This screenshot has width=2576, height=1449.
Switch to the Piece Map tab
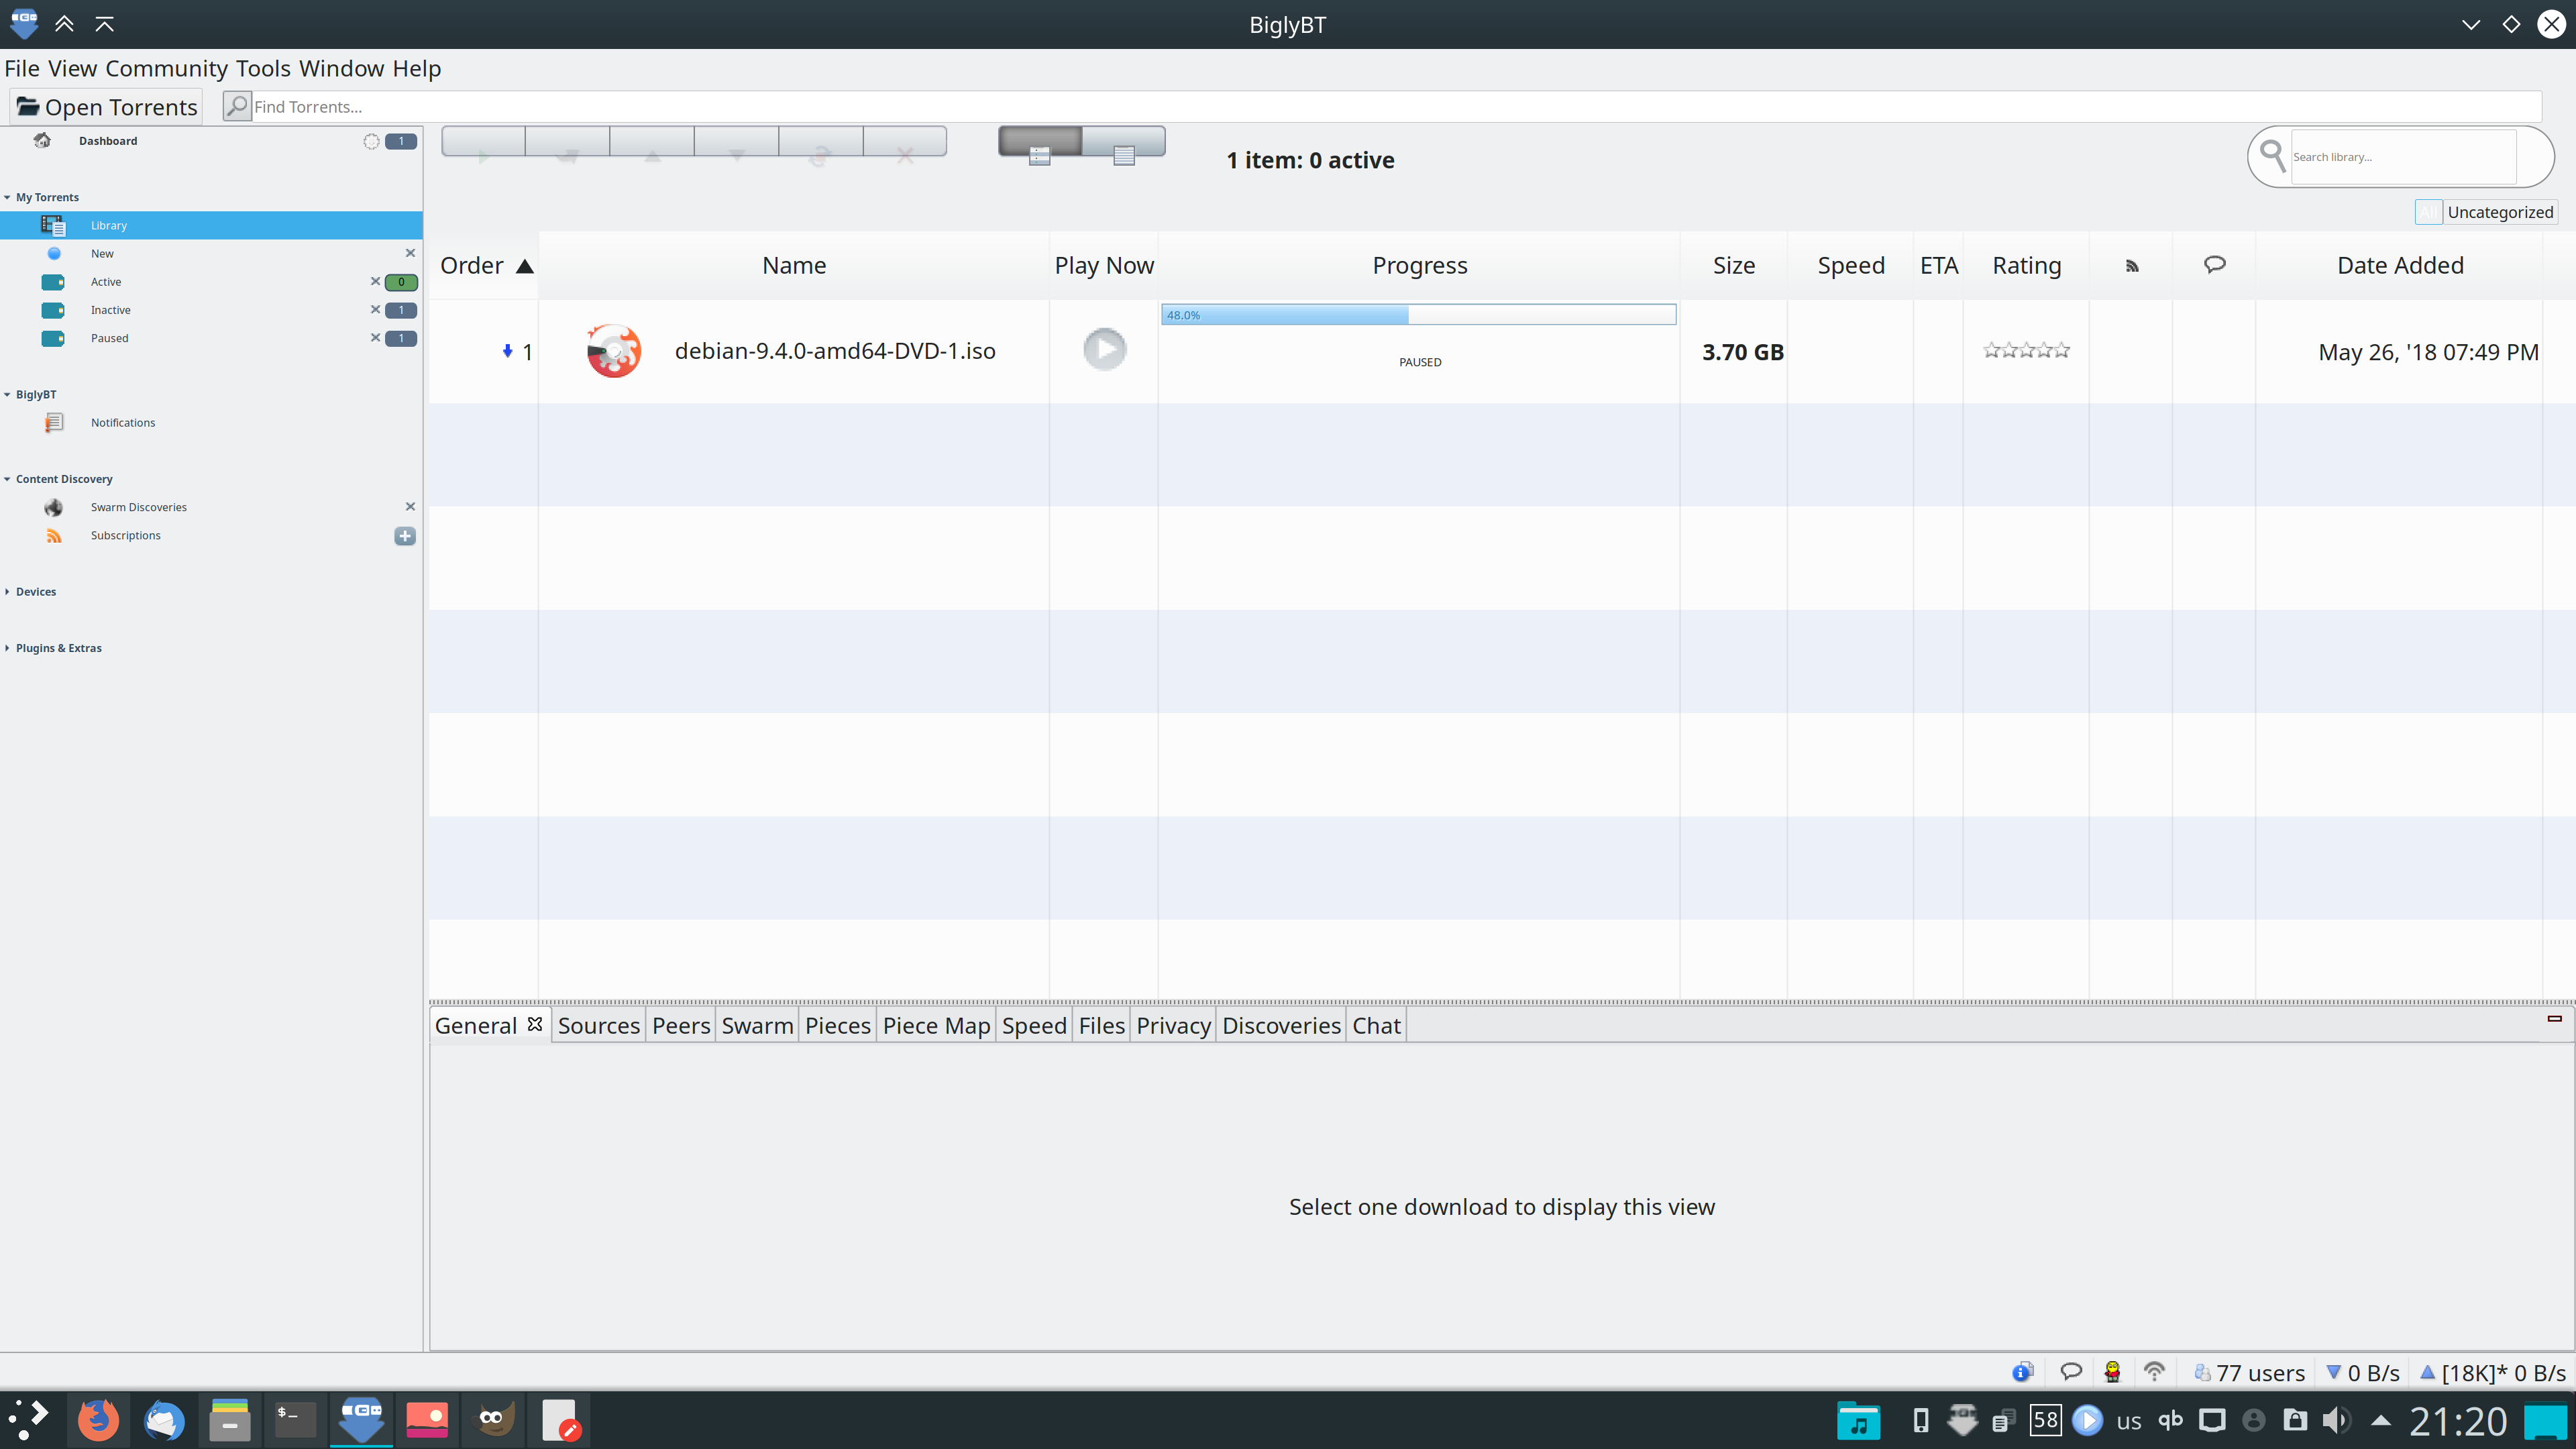[935, 1026]
